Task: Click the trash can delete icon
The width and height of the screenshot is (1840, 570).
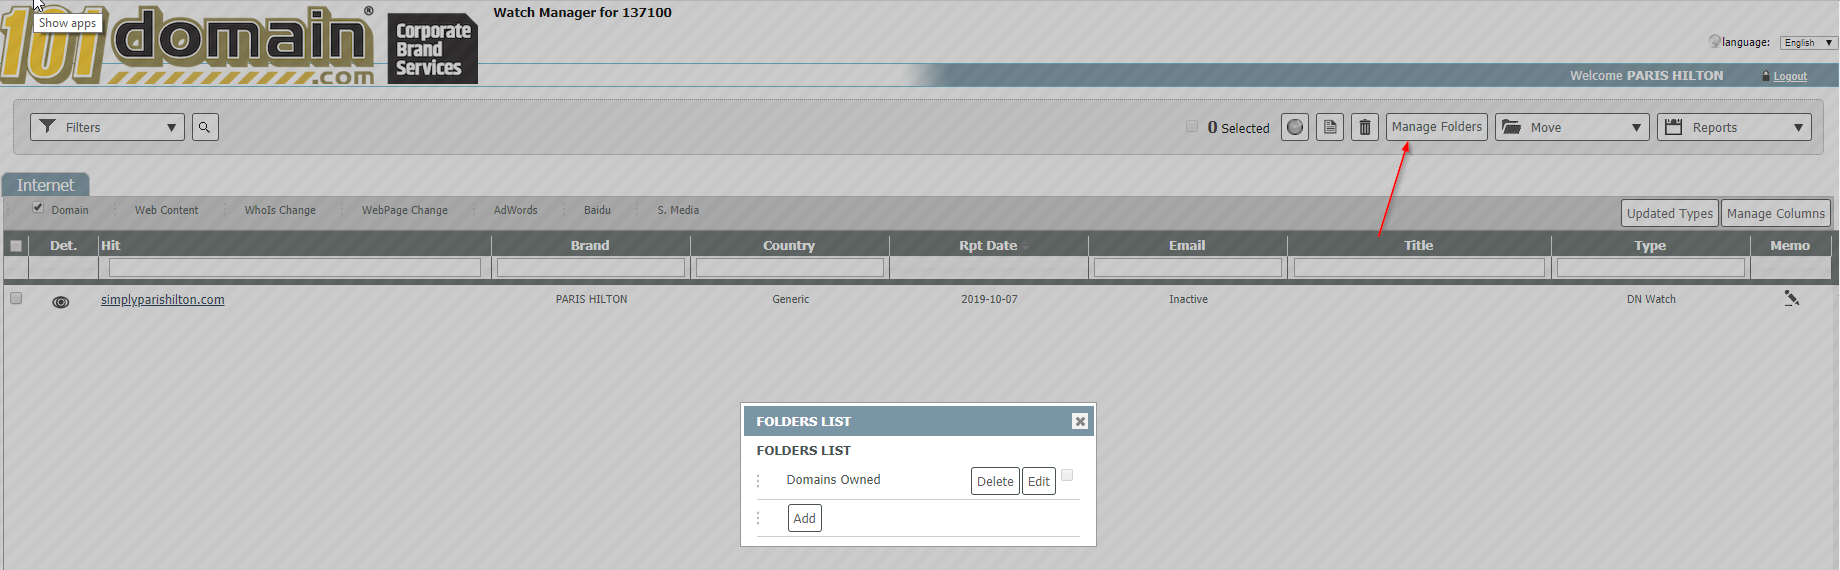Action: [x=1365, y=127]
